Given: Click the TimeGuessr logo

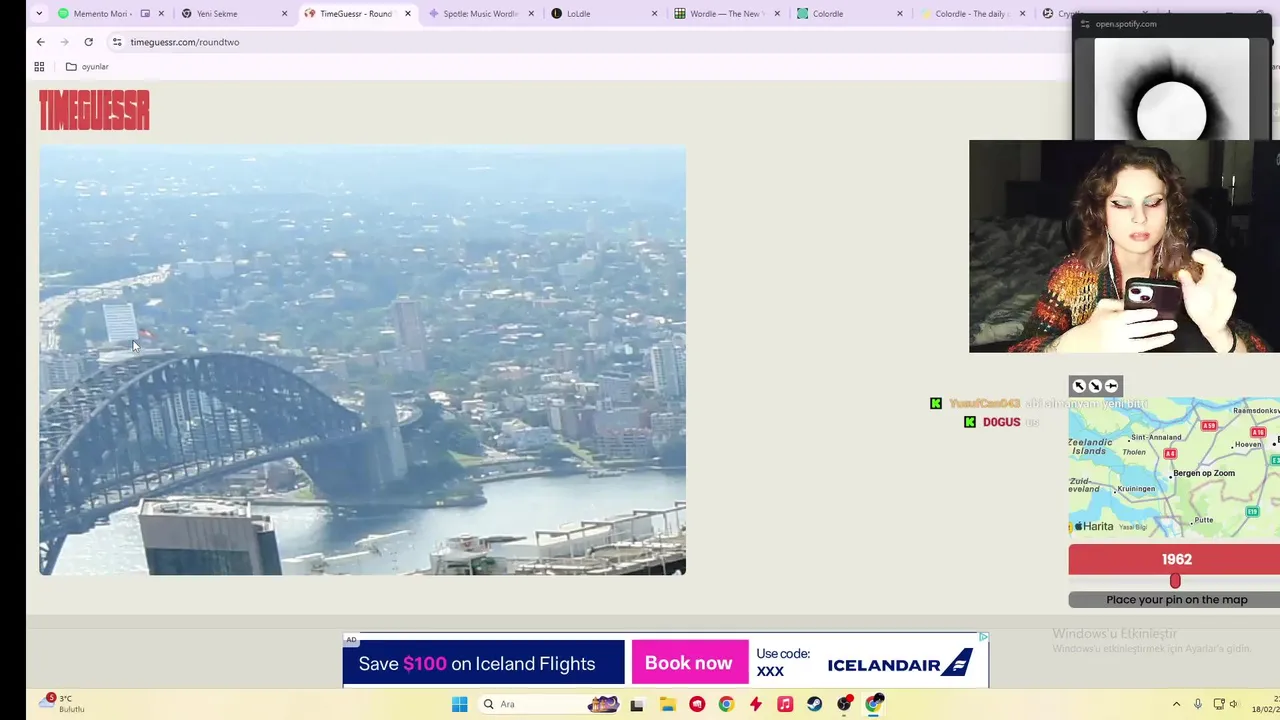Looking at the screenshot, I should click(x=94, y=110).
